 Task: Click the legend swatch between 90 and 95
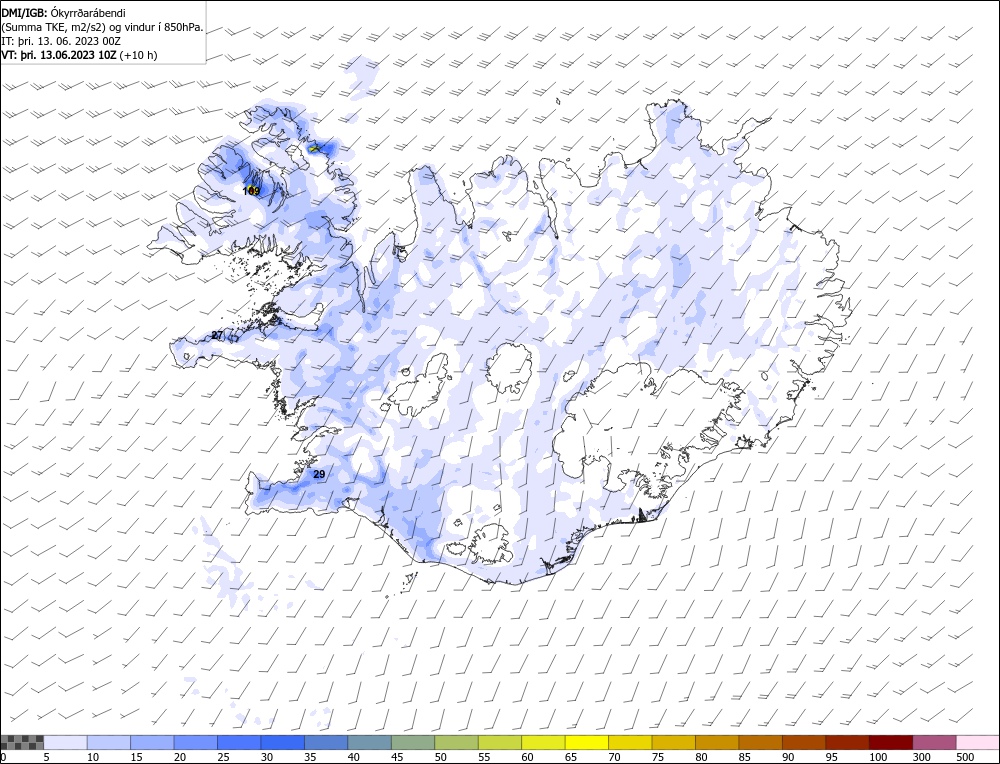coord(804,742)
